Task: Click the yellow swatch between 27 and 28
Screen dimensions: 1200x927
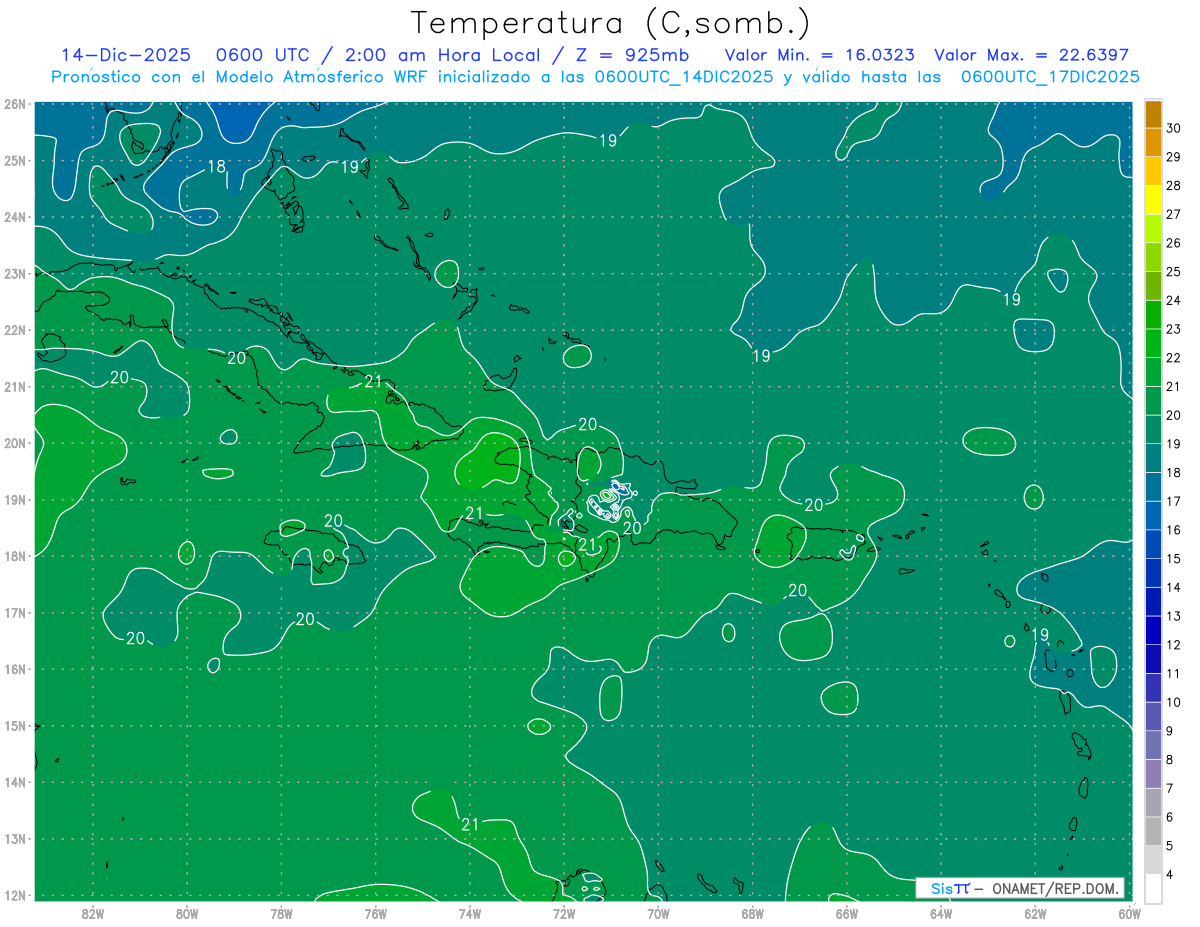Action: click(1153, 200)
